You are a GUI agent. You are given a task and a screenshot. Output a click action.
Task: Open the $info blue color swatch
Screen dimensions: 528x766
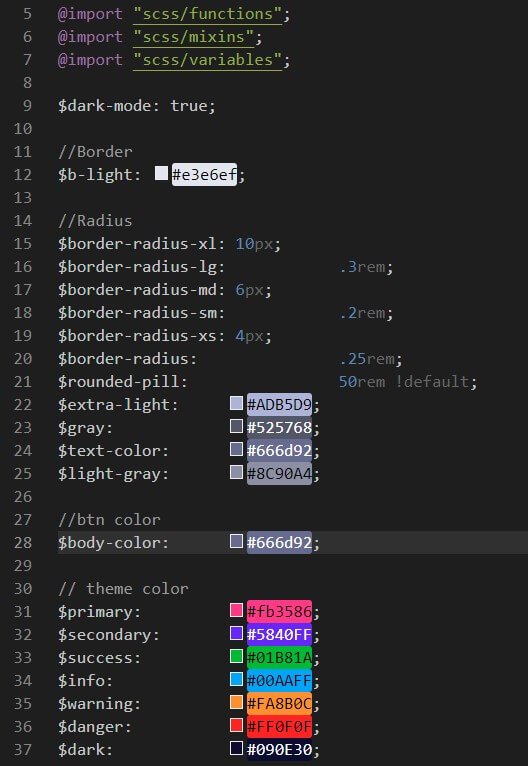click(236, 679)
